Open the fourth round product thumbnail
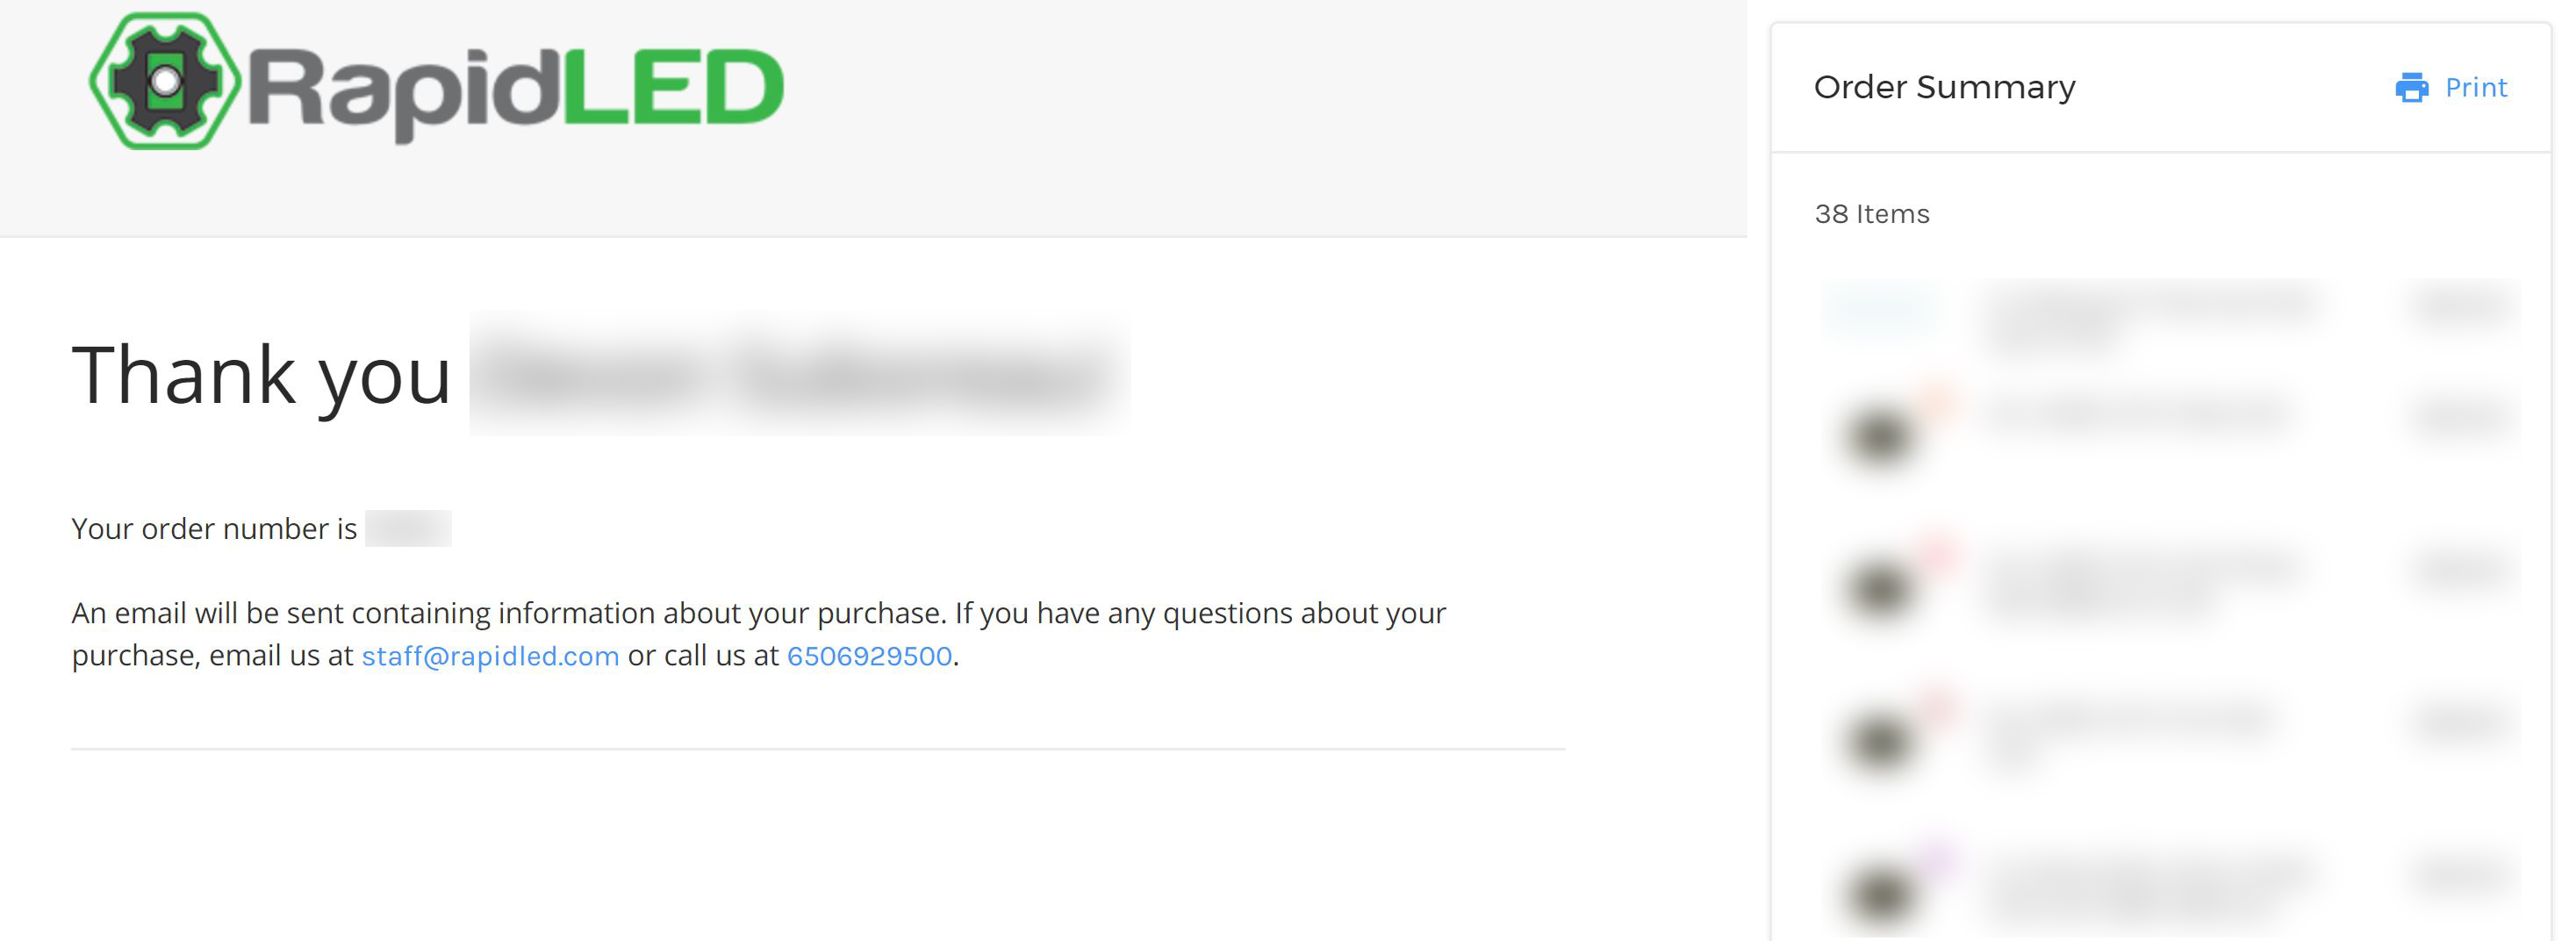The image size is (2576, 941). 1880,741
